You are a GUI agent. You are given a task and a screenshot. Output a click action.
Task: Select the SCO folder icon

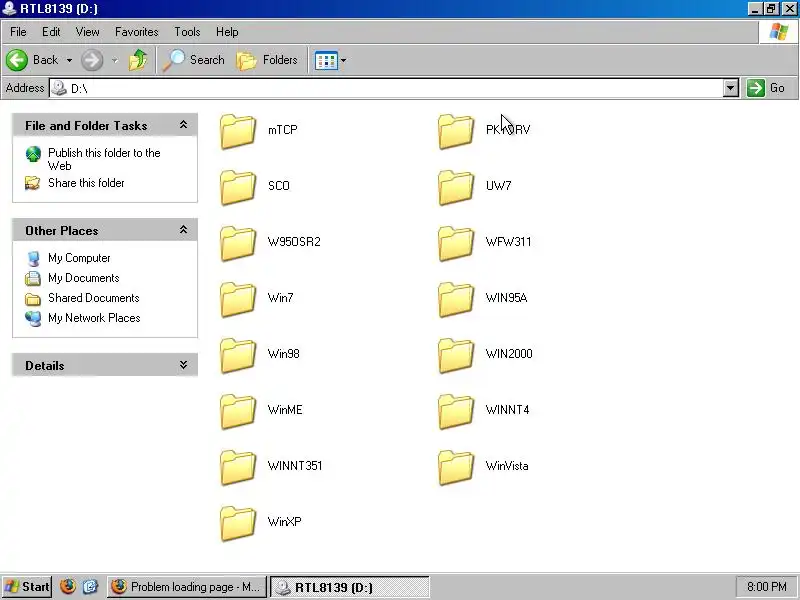238,187
